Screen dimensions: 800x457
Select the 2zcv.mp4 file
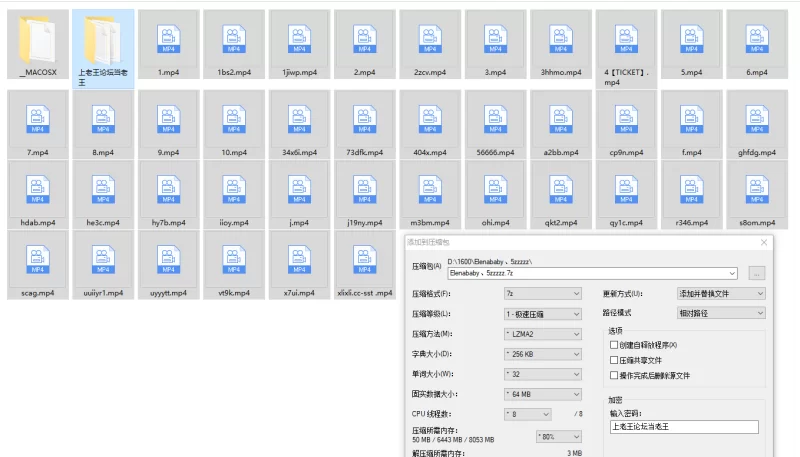[x=430, y=44]
